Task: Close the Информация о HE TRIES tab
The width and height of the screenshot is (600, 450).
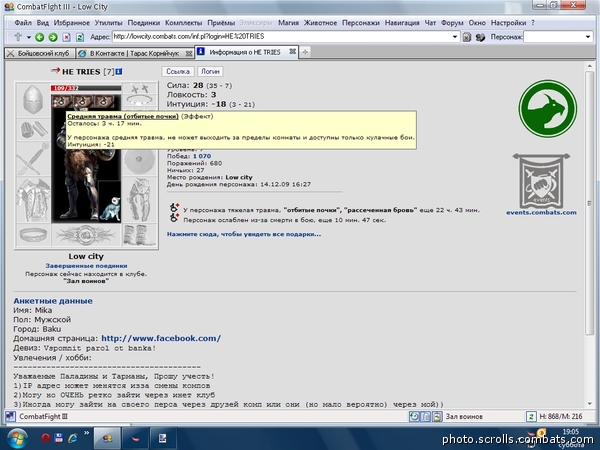Action: coord(292,51)
